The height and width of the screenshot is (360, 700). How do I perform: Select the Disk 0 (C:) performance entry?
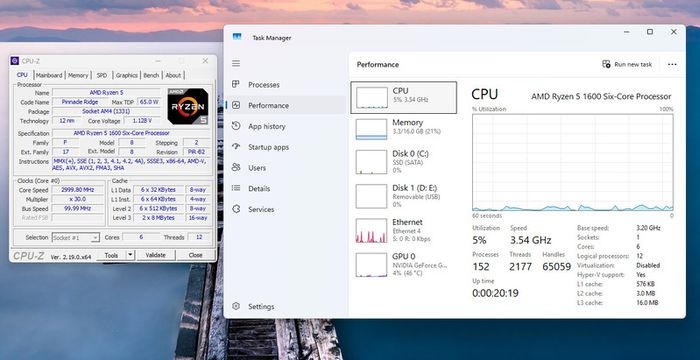tap(404, 162)
